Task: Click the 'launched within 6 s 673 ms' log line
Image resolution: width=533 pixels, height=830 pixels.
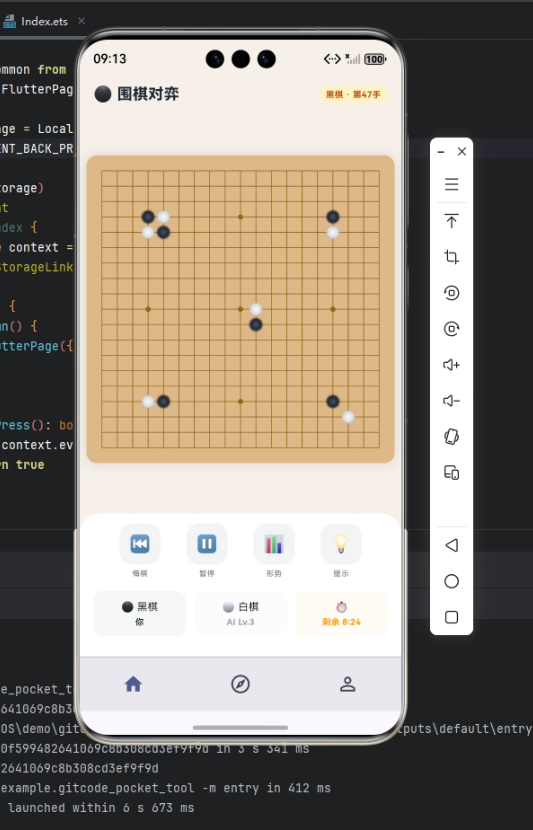Action: tap(101, 808)
